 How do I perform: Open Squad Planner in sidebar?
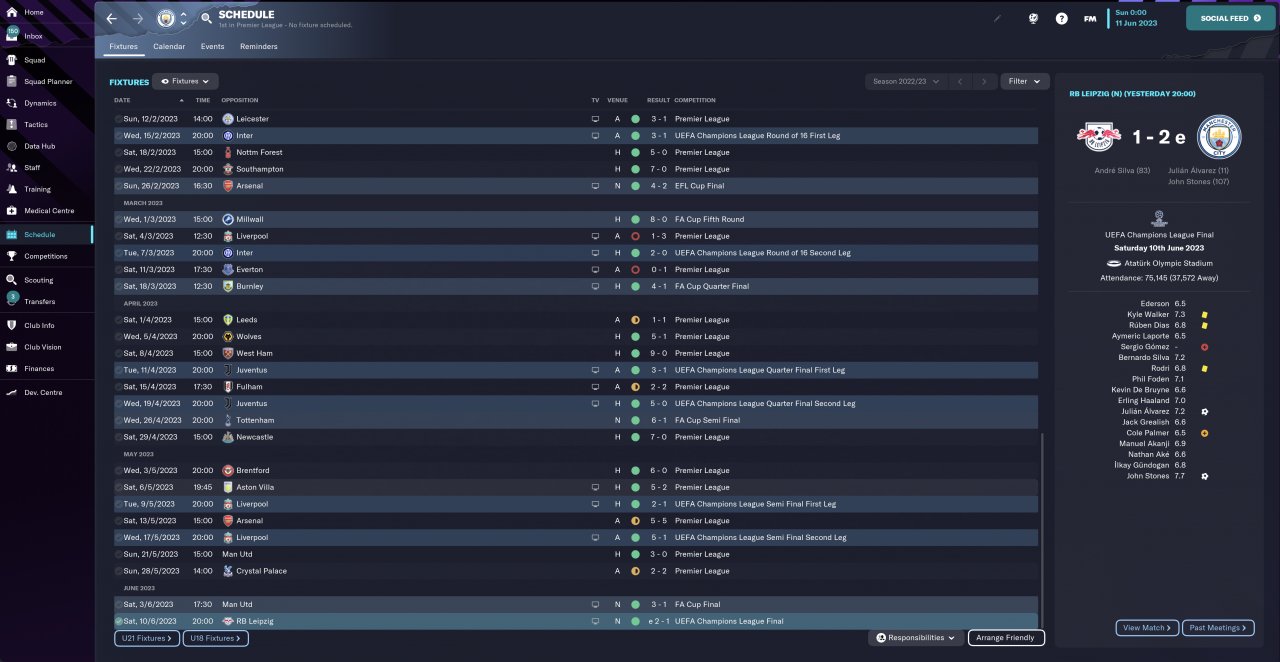(x=47, y=81)
